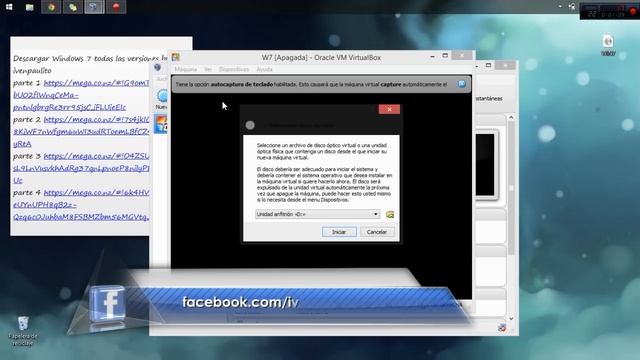This screenshot has width=640, height=360.
Task: Open the parte 4 mega link
Action: pyautogui.click(x=81, y=204)
